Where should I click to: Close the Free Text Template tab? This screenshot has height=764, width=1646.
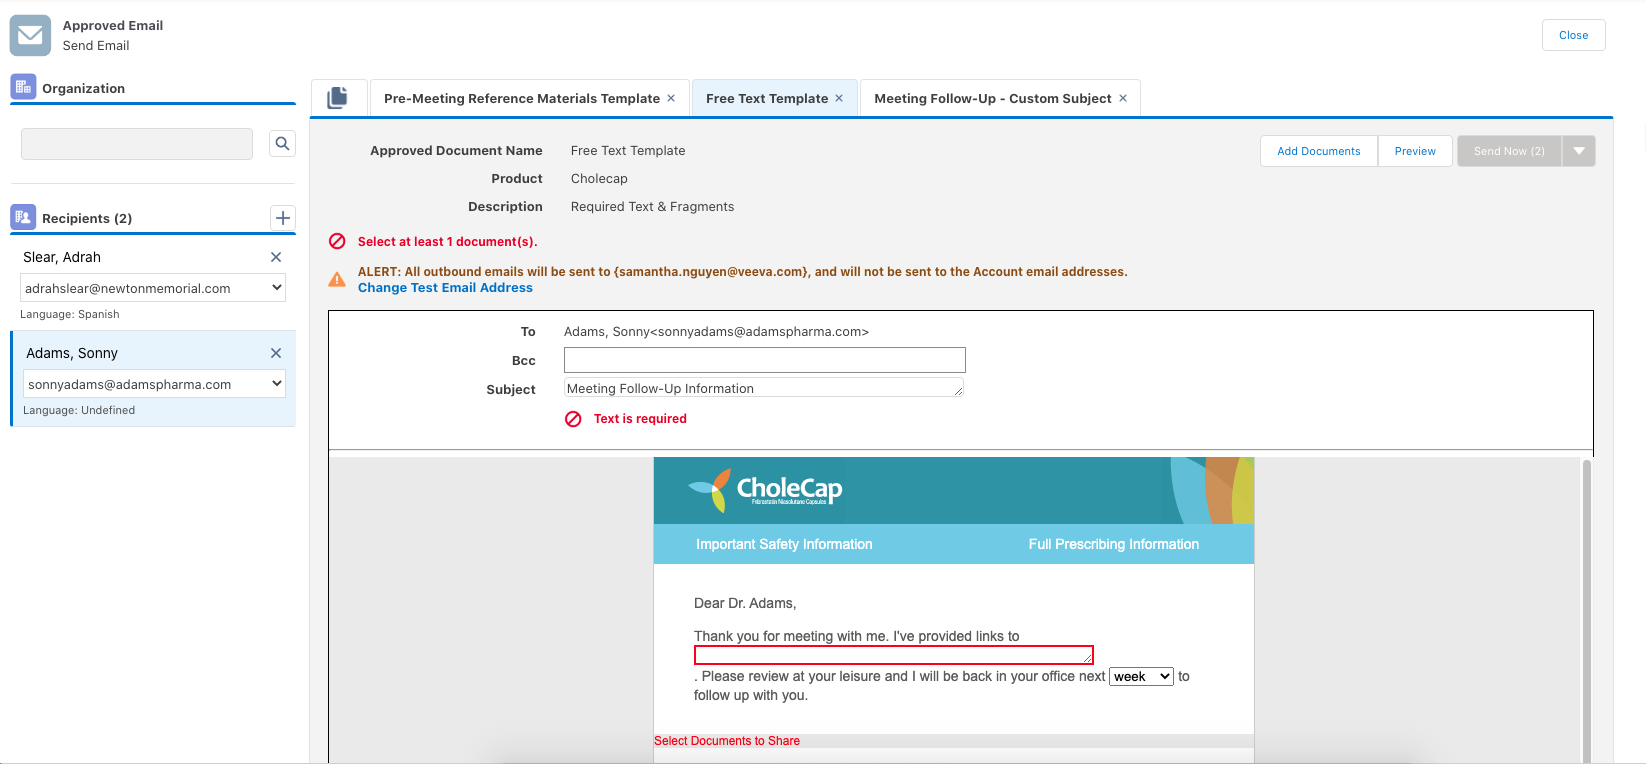pos(839,98)
